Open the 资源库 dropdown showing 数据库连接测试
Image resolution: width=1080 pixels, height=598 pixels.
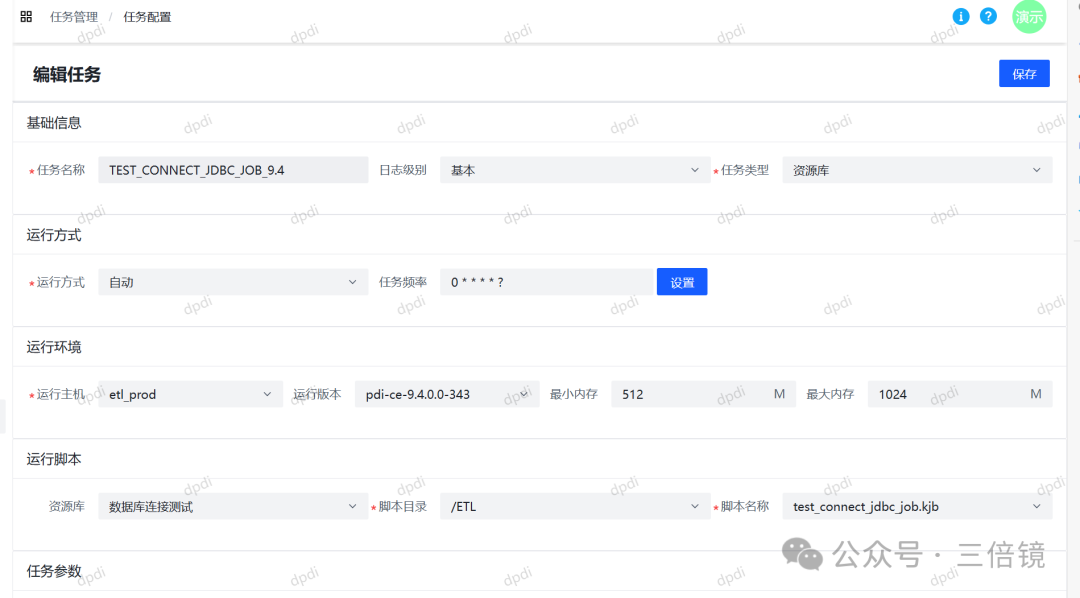pos(233,506)
